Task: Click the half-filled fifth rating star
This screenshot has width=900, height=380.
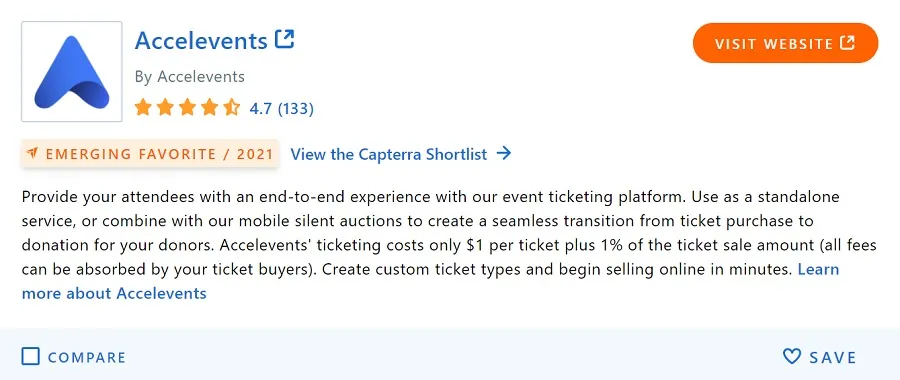Action: (232, 107)
